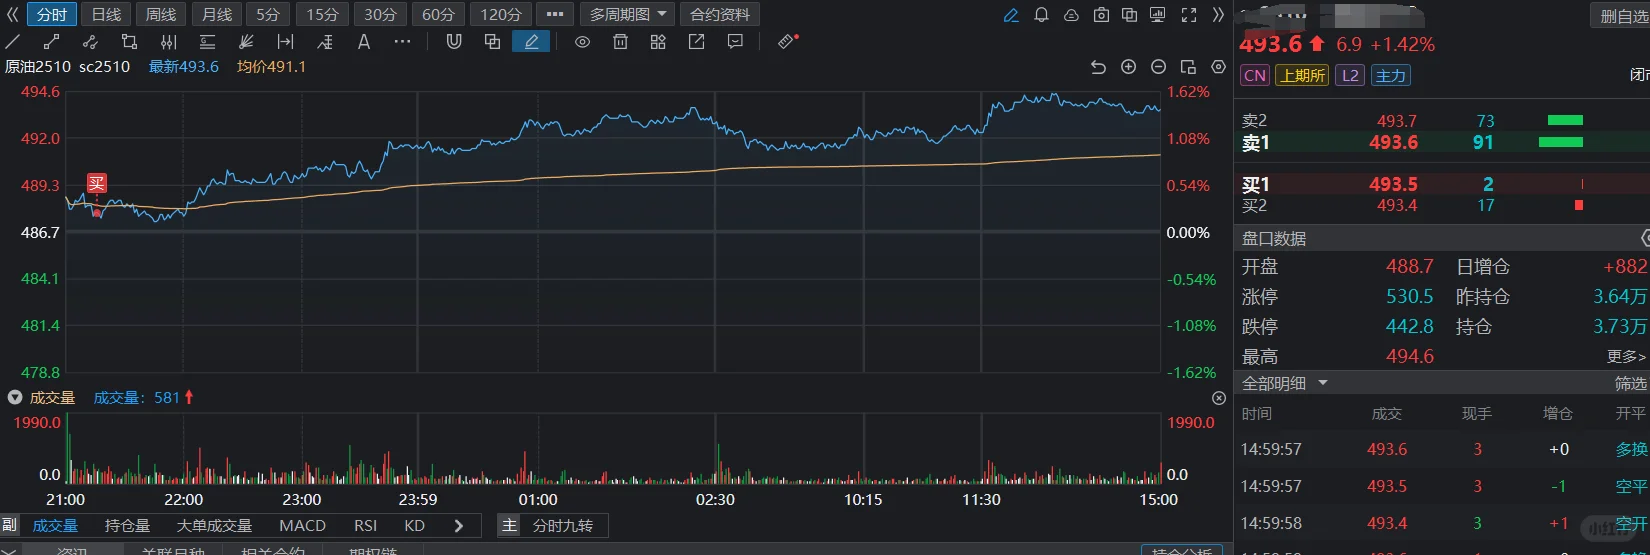The height and width of the screenshot is (555, 1650).
Task: Select the straight line drawing tool
Action: (x=13, y=42)
